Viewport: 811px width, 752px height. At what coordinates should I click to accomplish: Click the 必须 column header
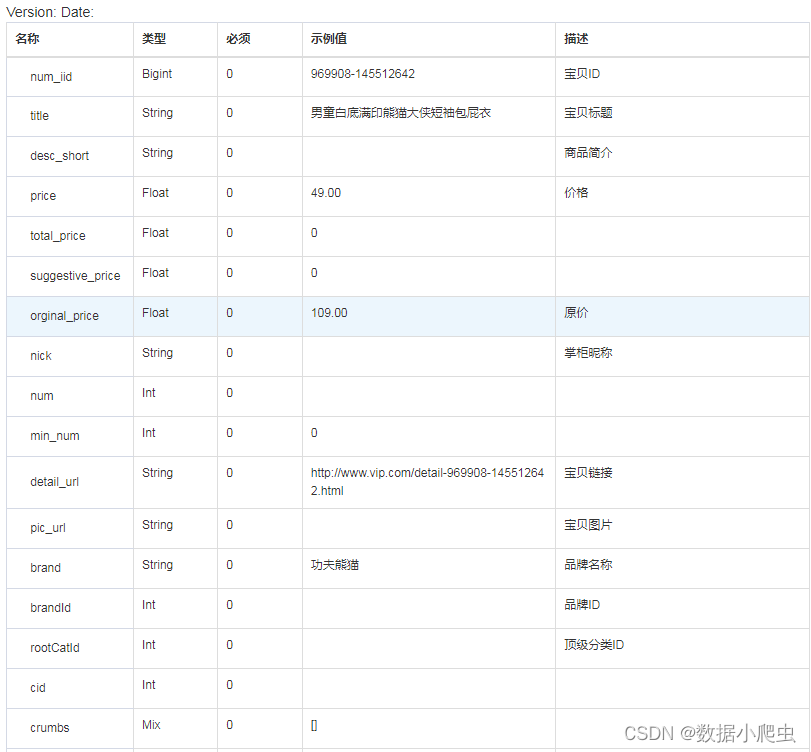tap(236, 39)
